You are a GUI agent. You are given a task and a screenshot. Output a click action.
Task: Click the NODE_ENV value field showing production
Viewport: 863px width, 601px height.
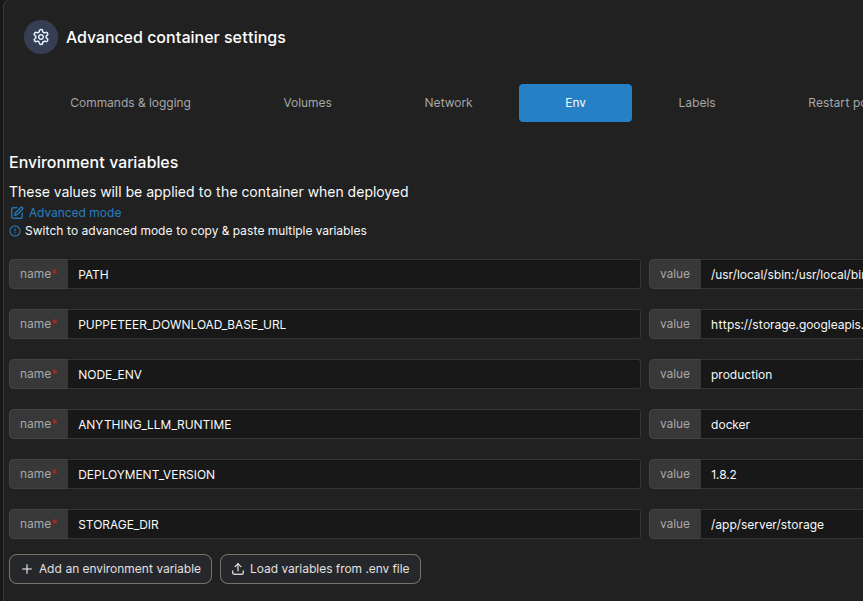(780, 374)
